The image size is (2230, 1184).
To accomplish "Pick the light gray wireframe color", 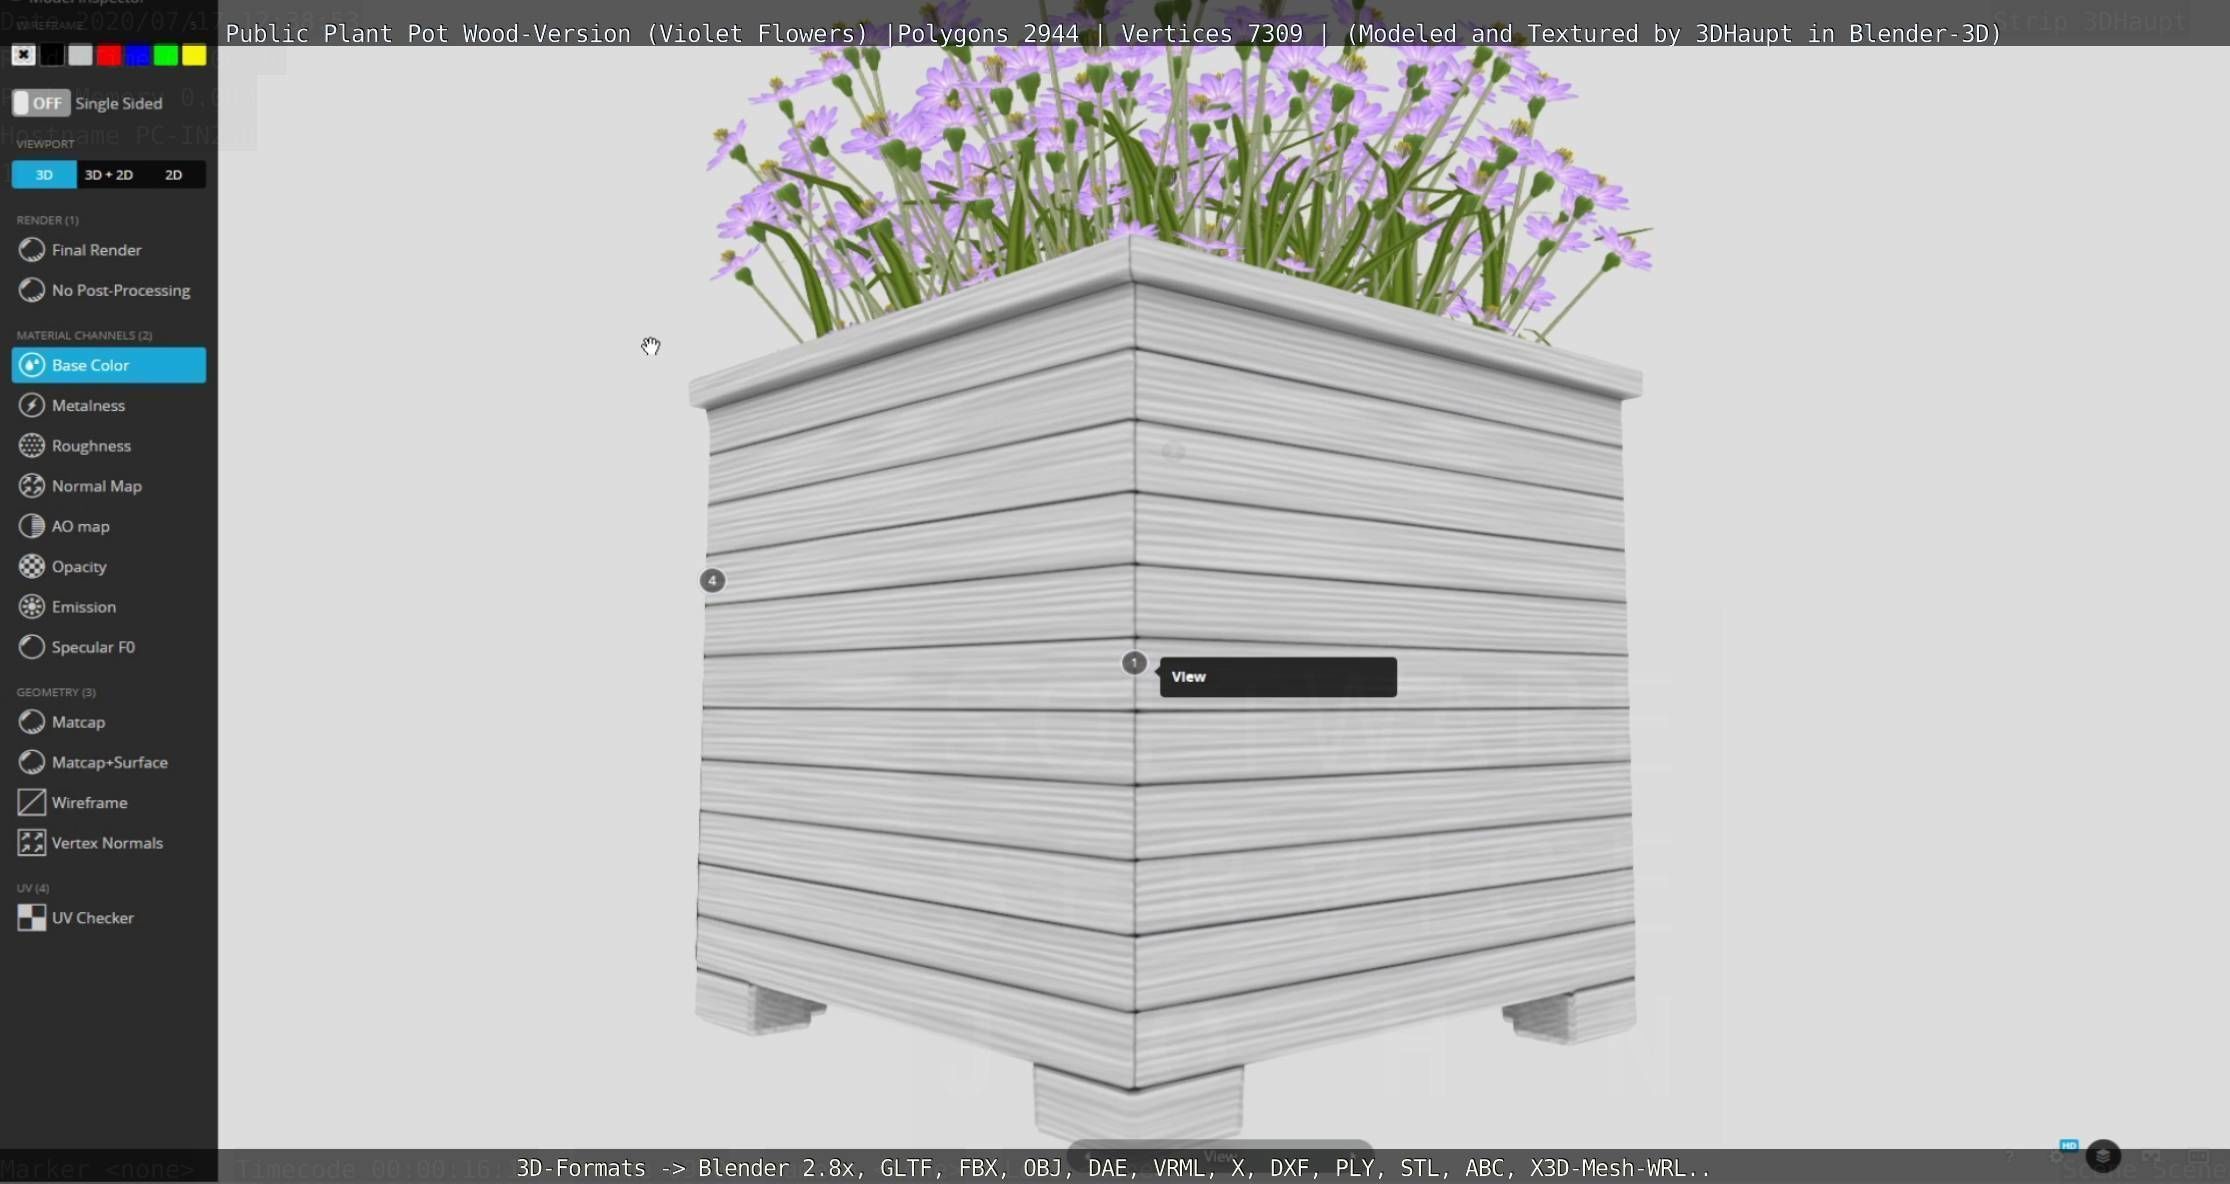I will tap(80, 55).
